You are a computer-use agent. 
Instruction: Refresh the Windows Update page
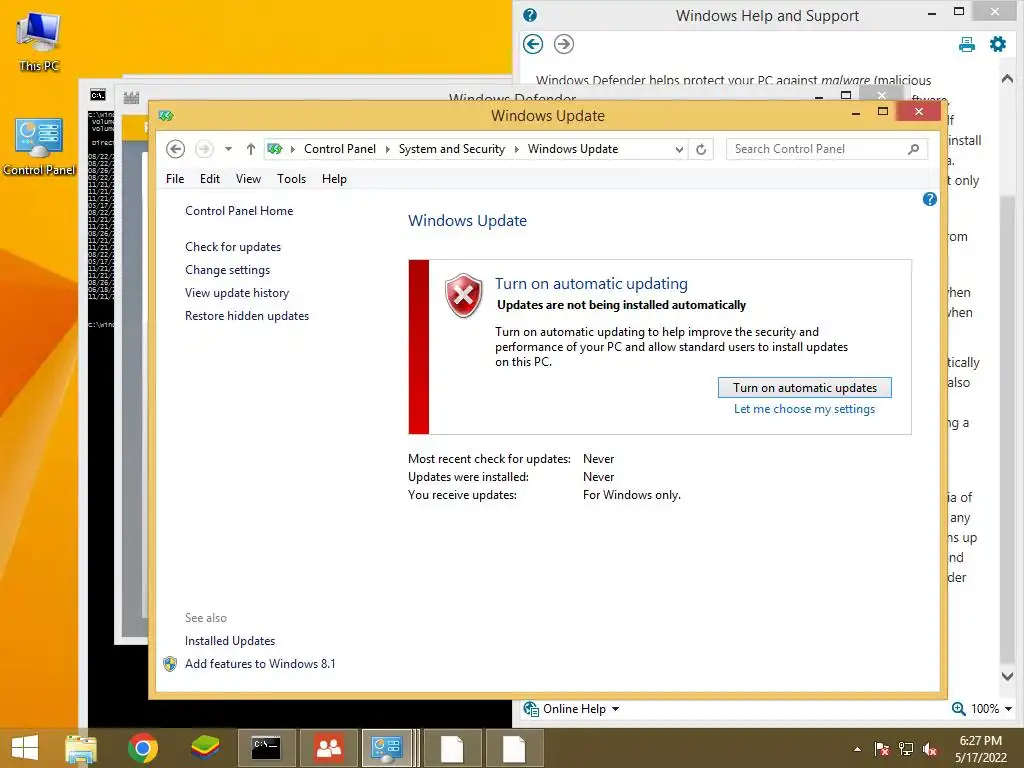[701, 150]
